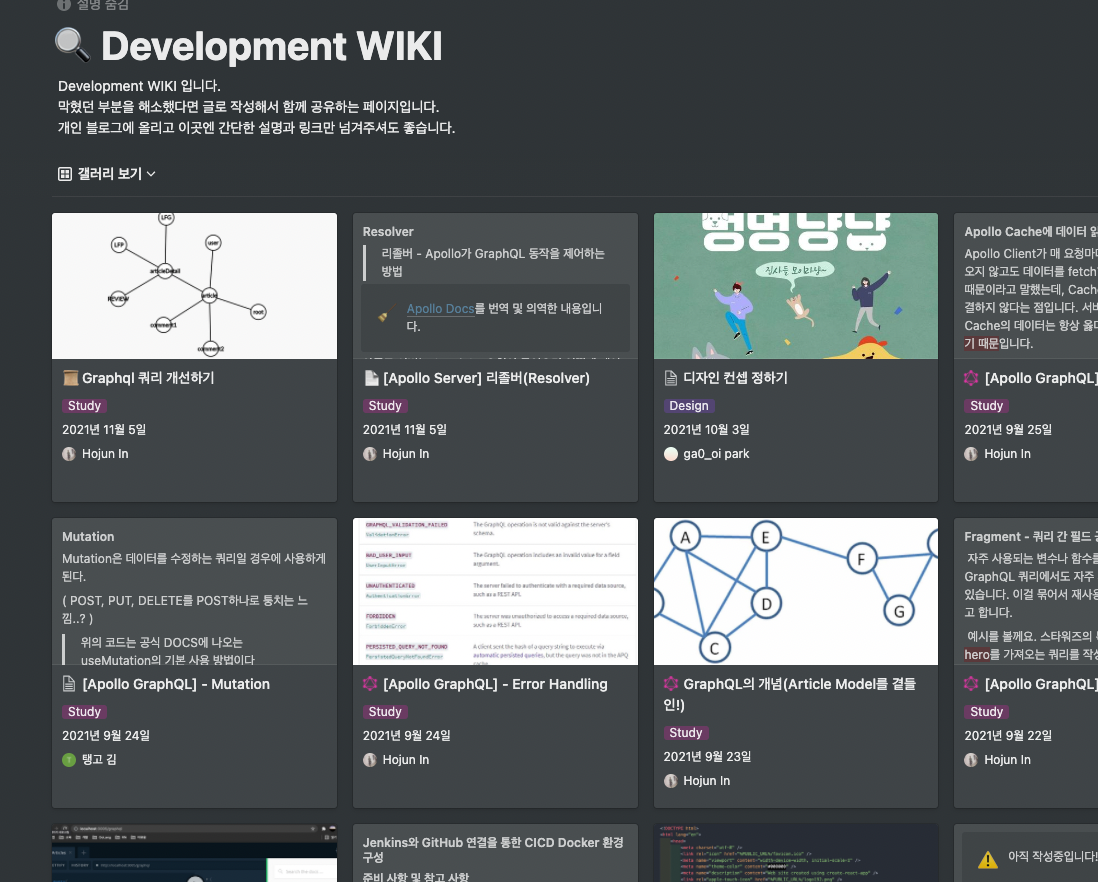Open the node graph diagram thumbnail
The height and width of the screenshot is (882, 1098).
tap(194, 286)
